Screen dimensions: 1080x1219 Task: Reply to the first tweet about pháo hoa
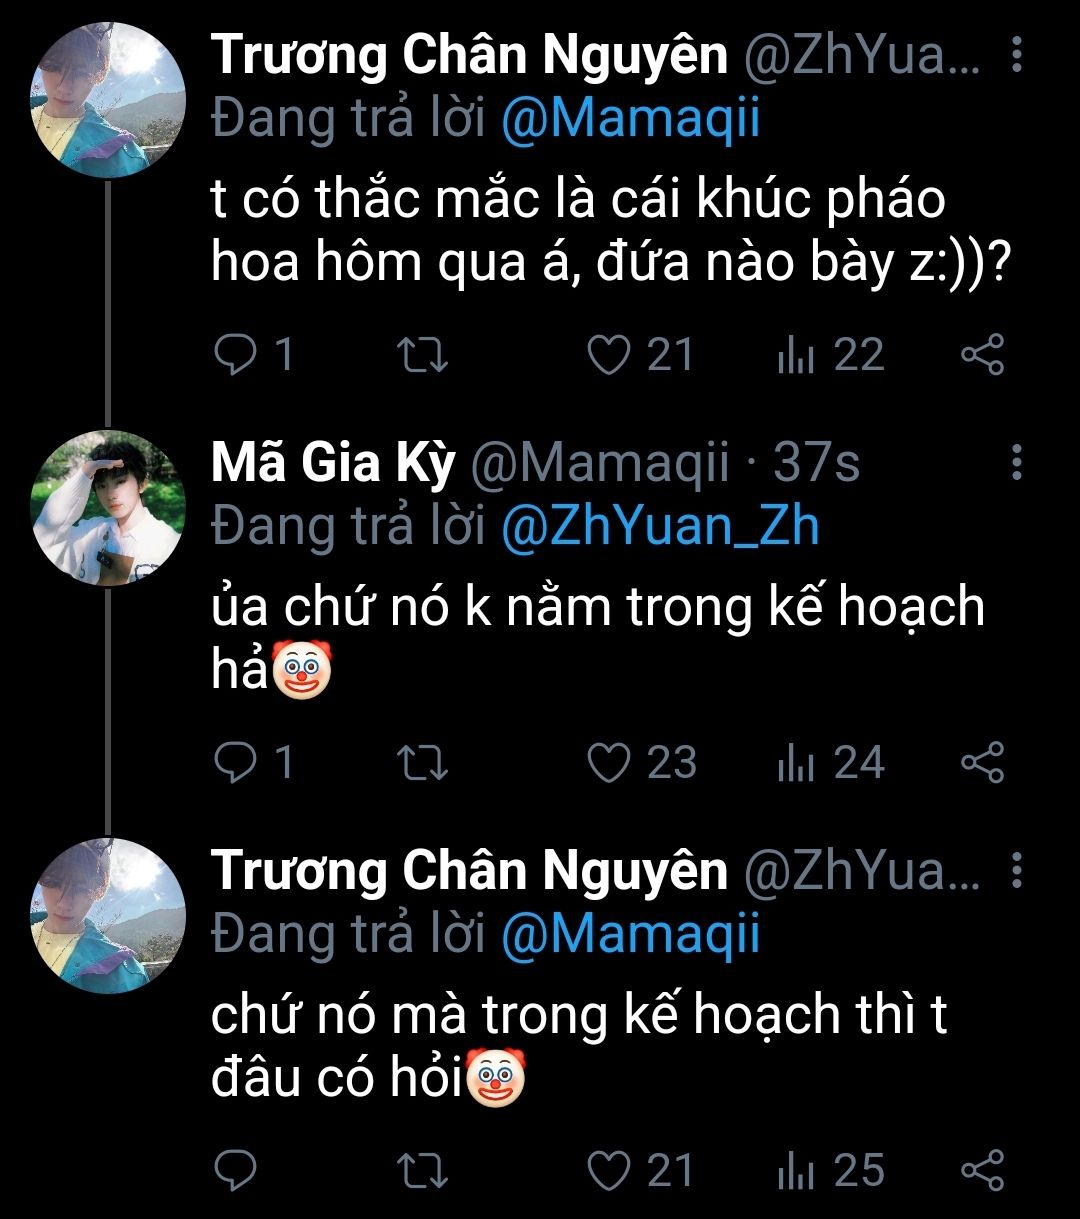click(x=236, y=355)
